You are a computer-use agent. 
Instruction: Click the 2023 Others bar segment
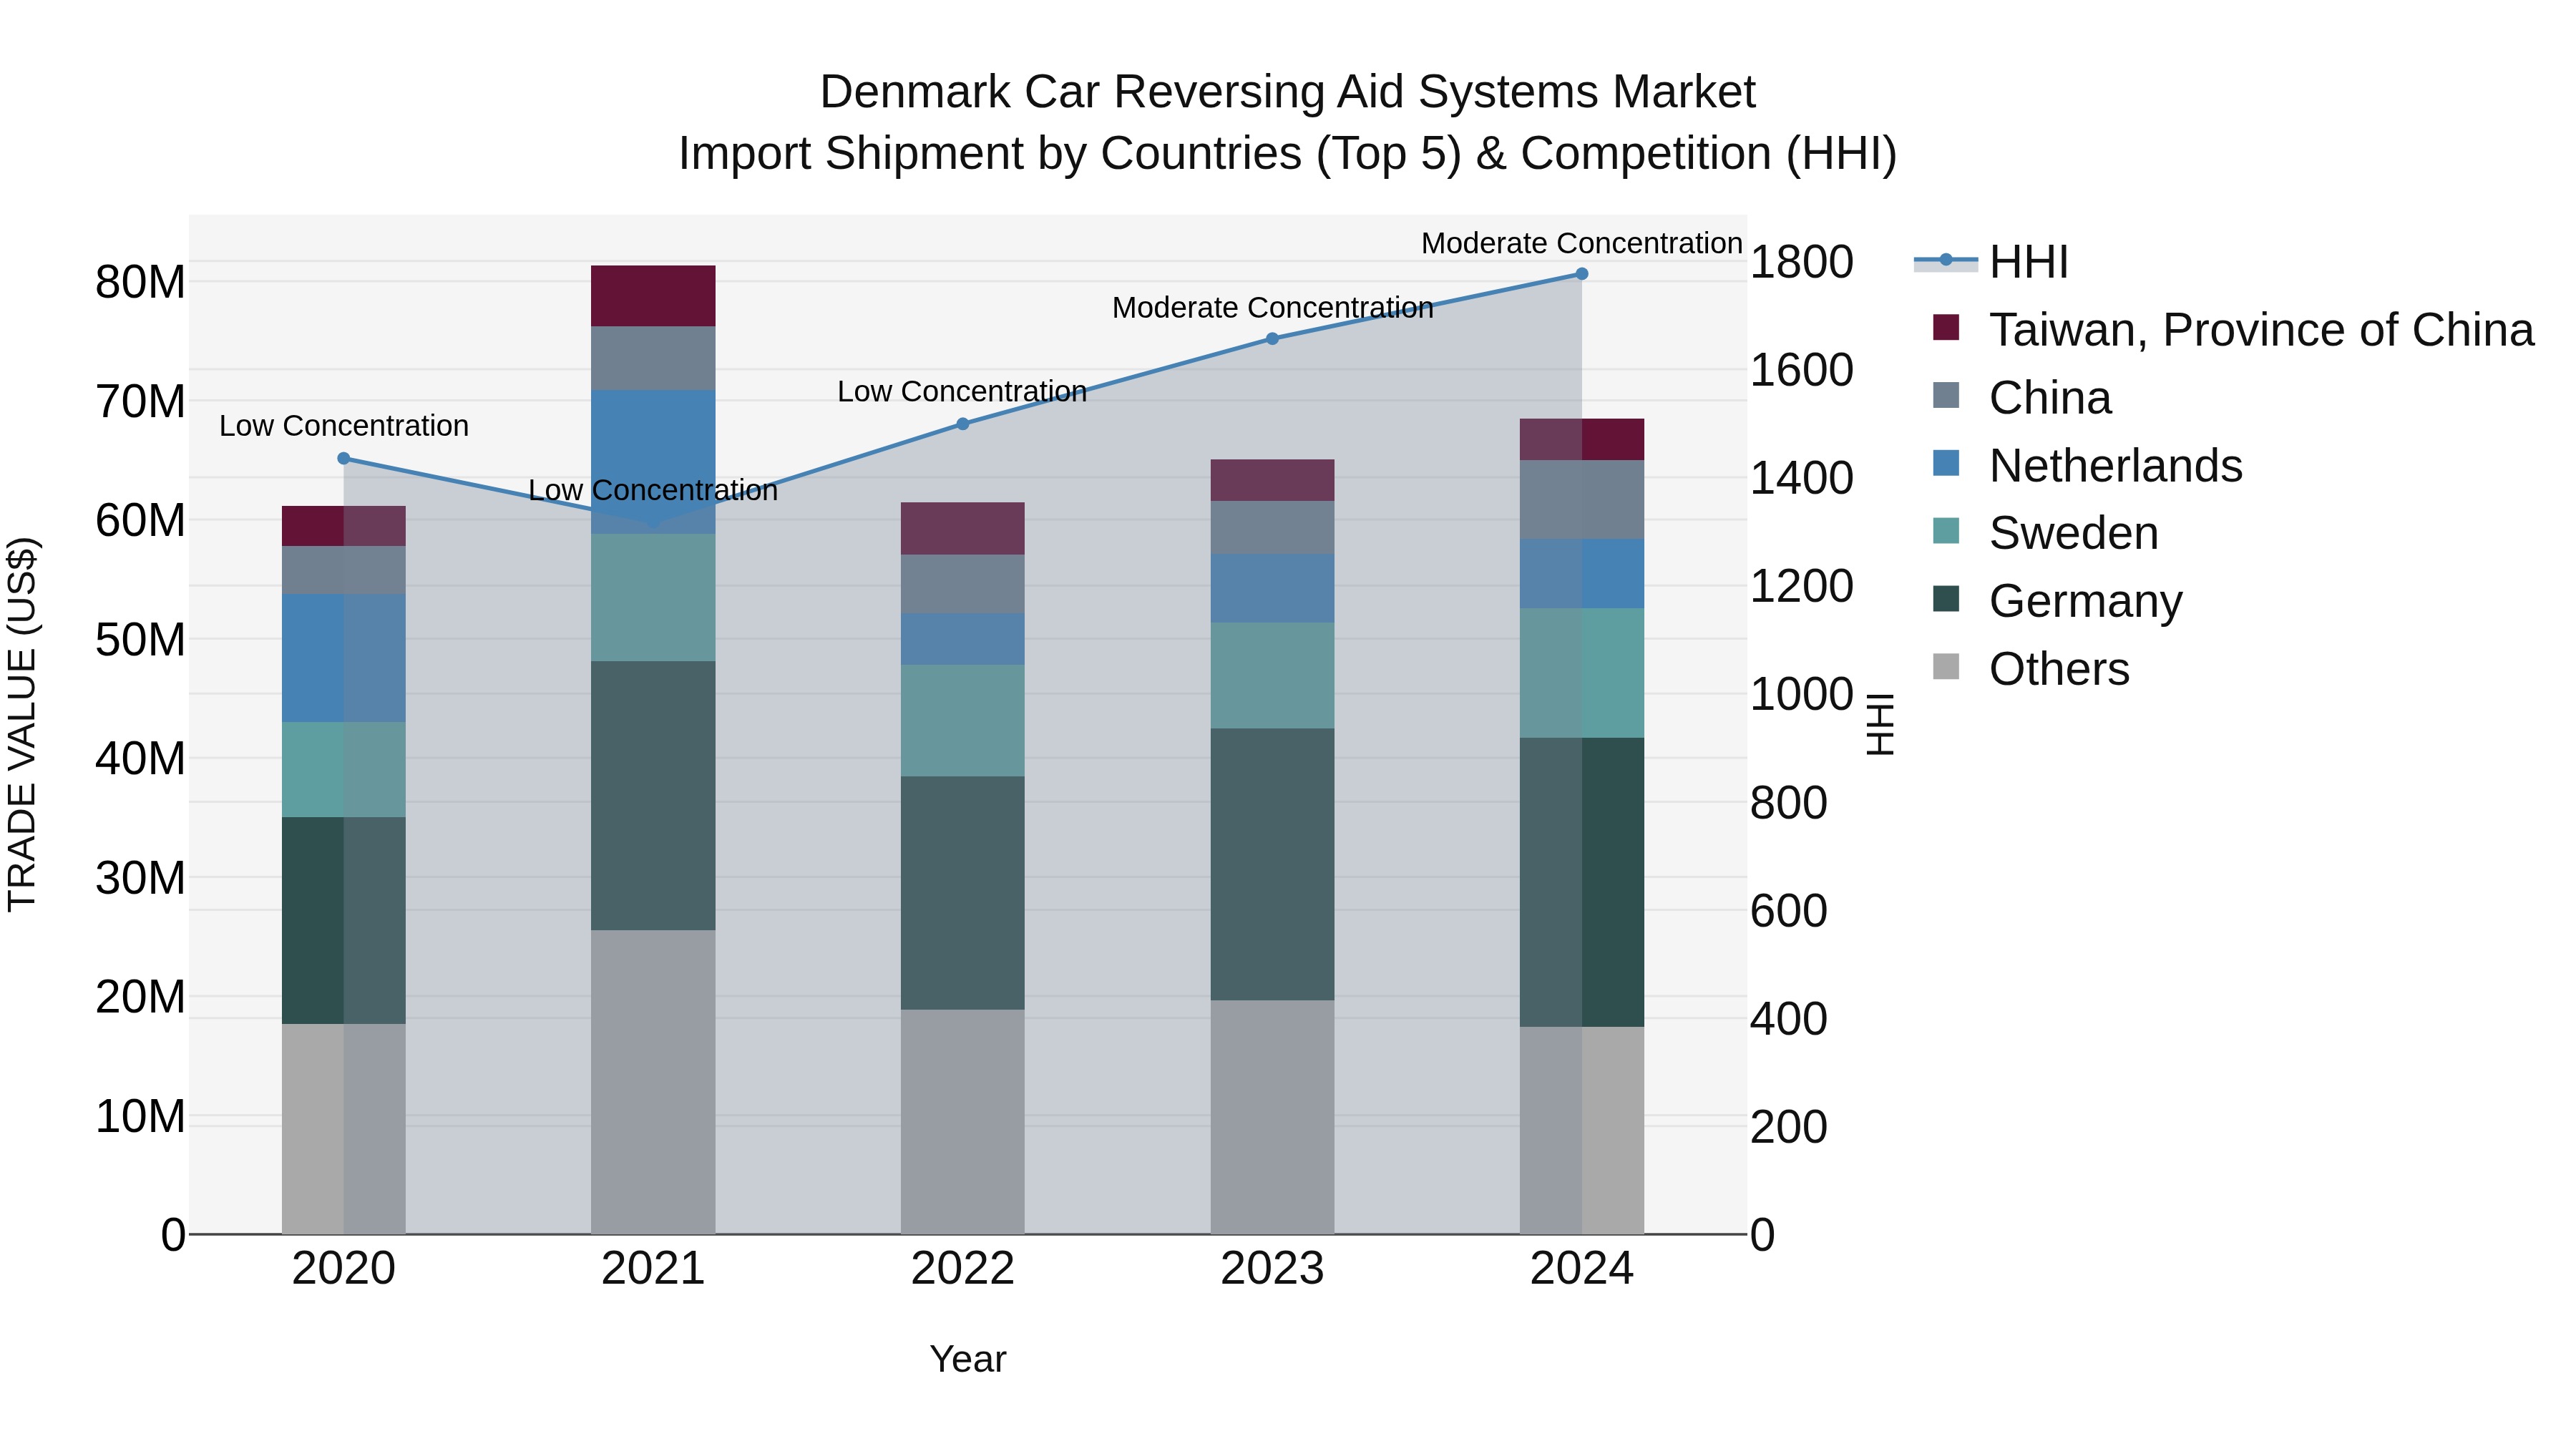[1272, 1117]
